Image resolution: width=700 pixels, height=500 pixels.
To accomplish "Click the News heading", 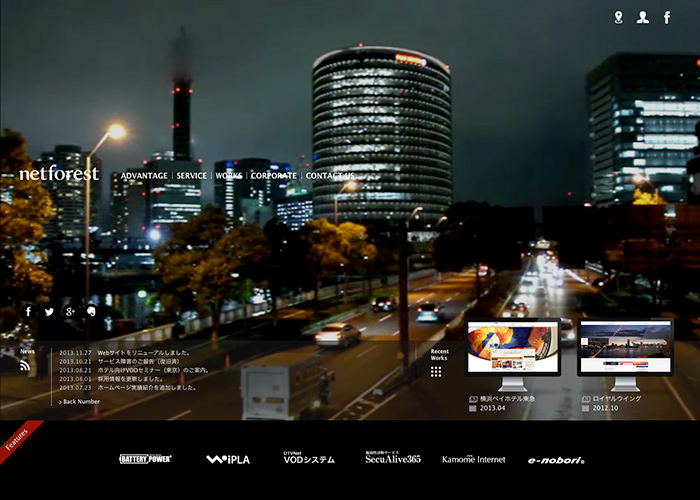I will [27, 352].
